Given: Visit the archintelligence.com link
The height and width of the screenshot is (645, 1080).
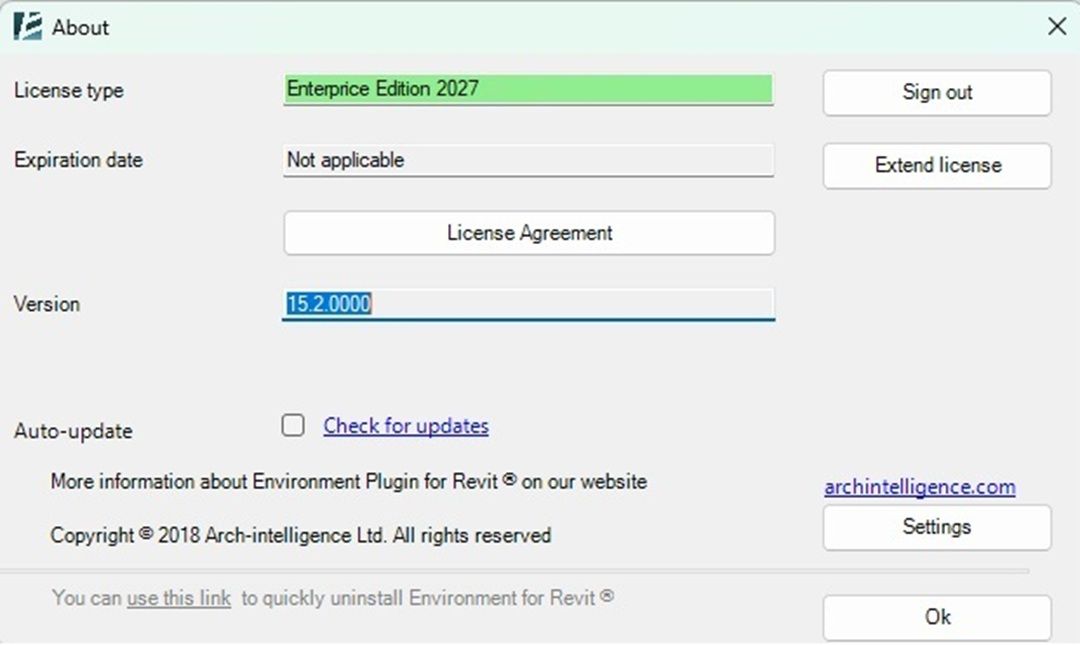Looking at the screenshot, I should point(920,487).
